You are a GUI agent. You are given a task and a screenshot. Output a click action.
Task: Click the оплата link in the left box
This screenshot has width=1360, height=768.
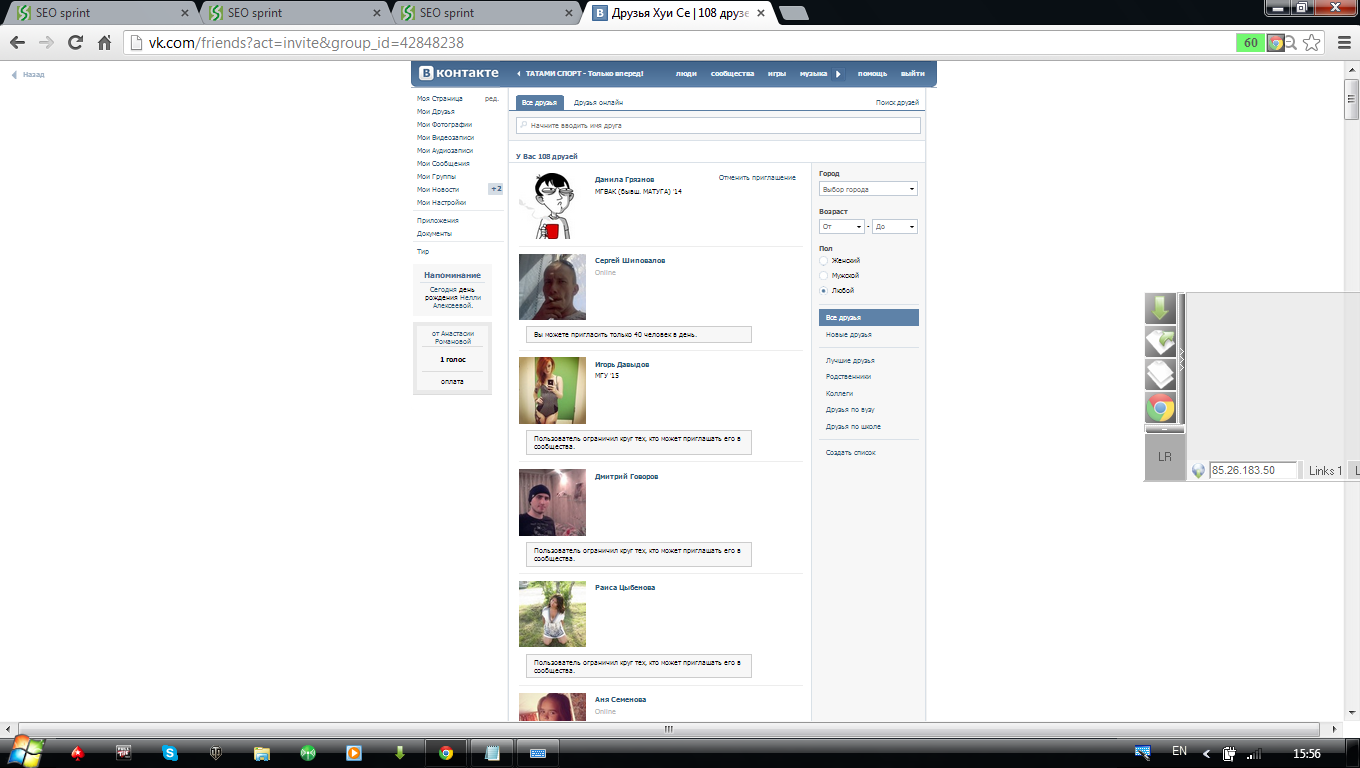coord(452,381)
